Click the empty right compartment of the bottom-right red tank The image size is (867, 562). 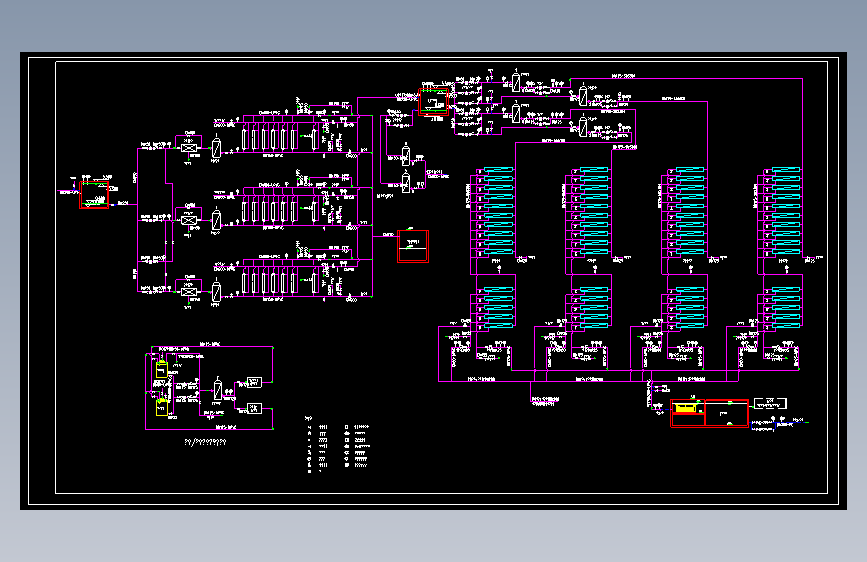pyautogui.click(x=727, y=413)
